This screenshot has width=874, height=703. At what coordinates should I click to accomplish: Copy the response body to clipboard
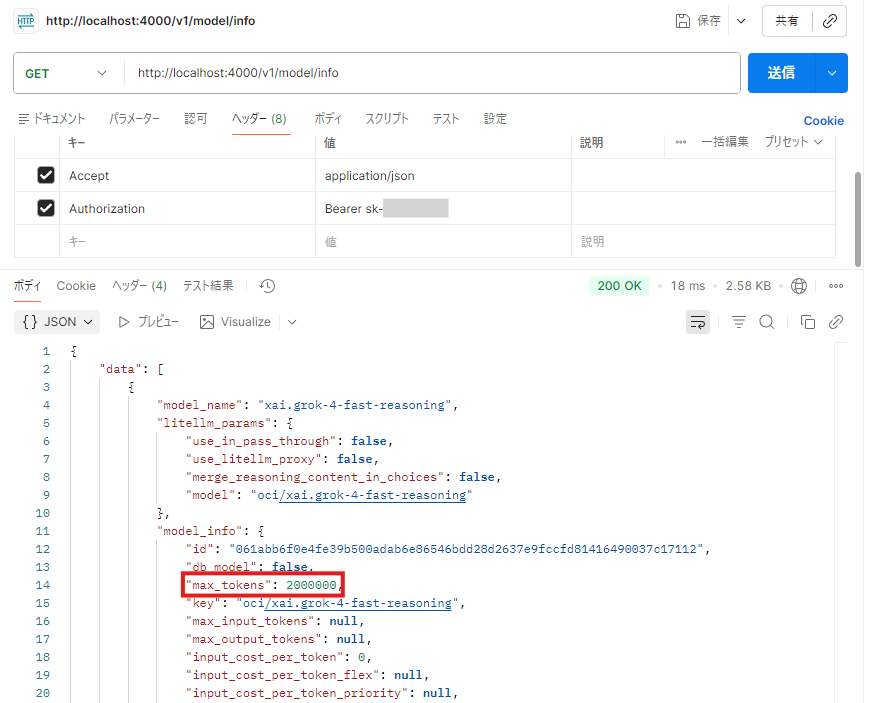click(x=808, y=322)
